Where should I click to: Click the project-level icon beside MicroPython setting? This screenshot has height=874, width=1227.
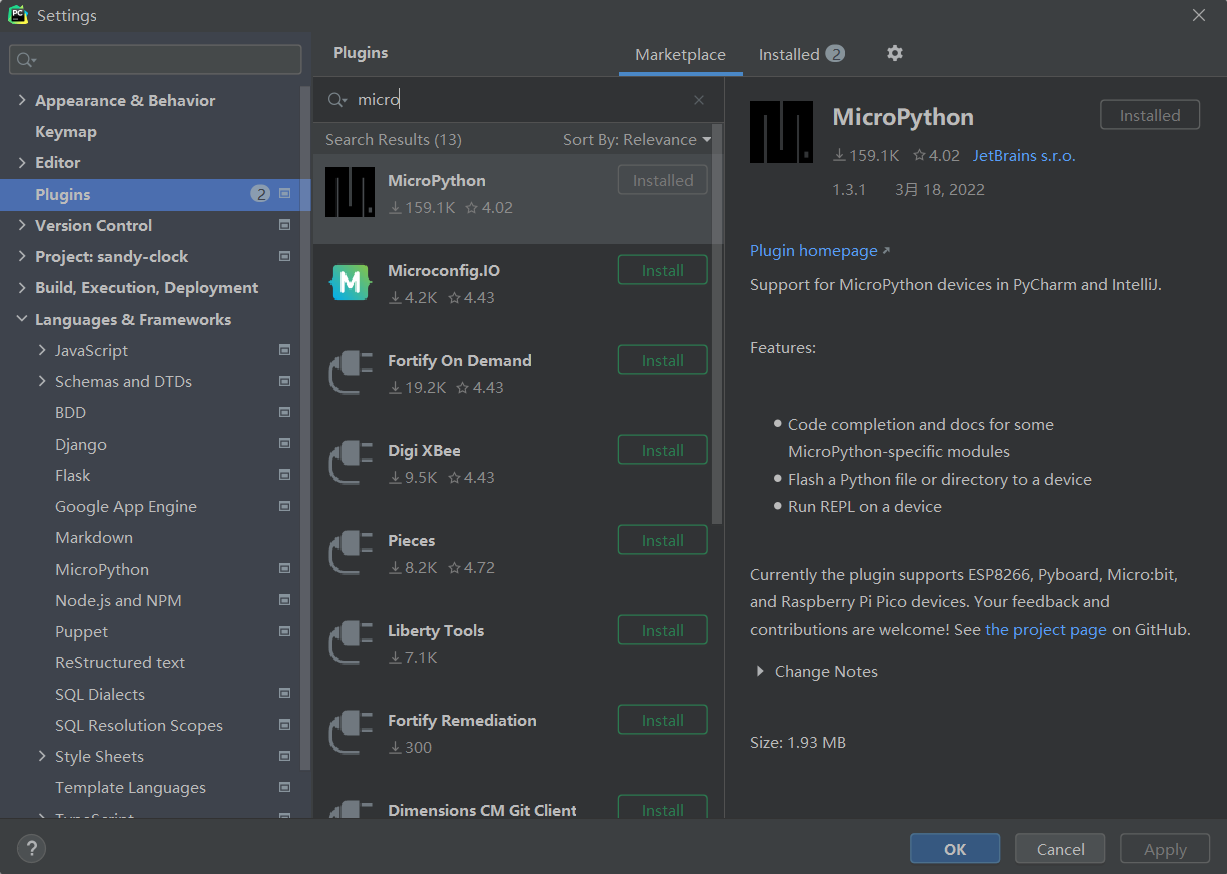[x=285, y=569]
